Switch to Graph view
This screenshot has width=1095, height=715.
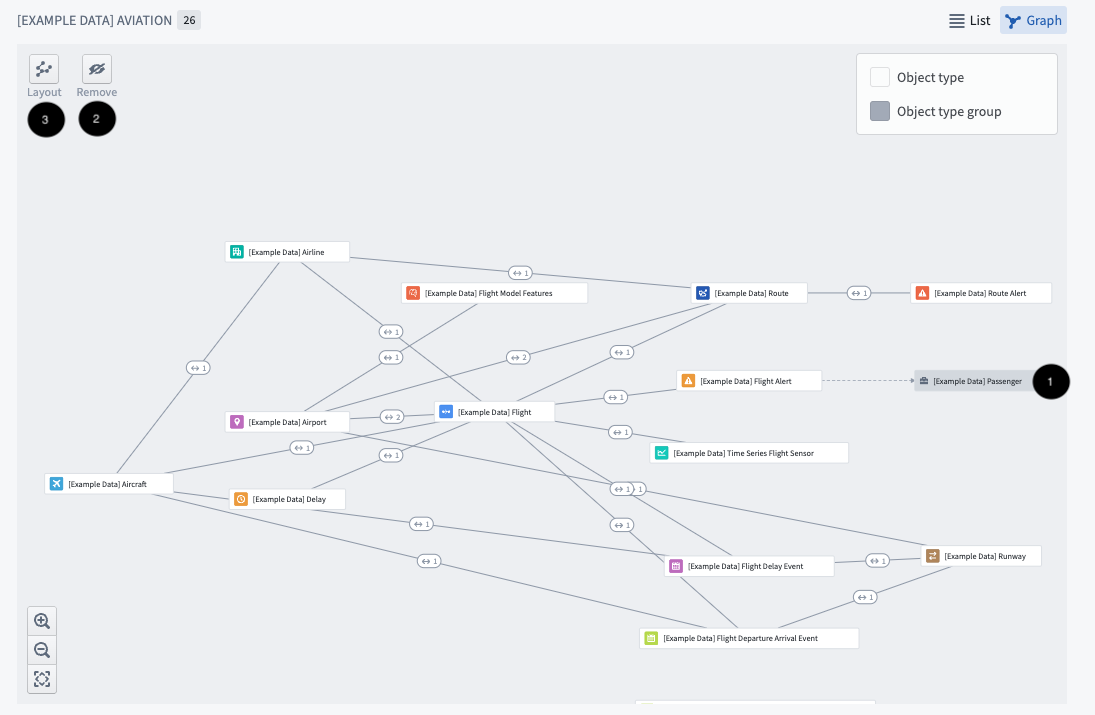pos(1033,20)
